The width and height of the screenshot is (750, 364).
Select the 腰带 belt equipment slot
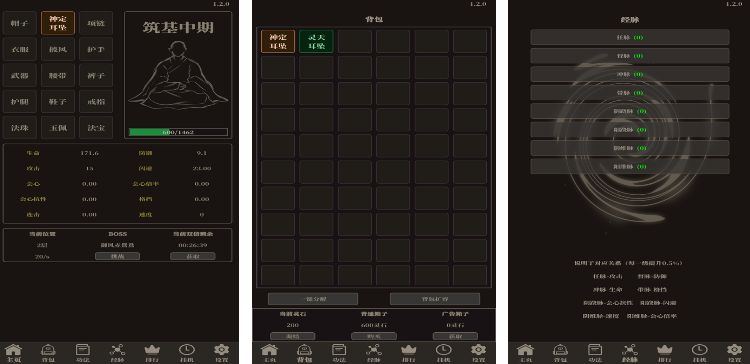[58, 75]
